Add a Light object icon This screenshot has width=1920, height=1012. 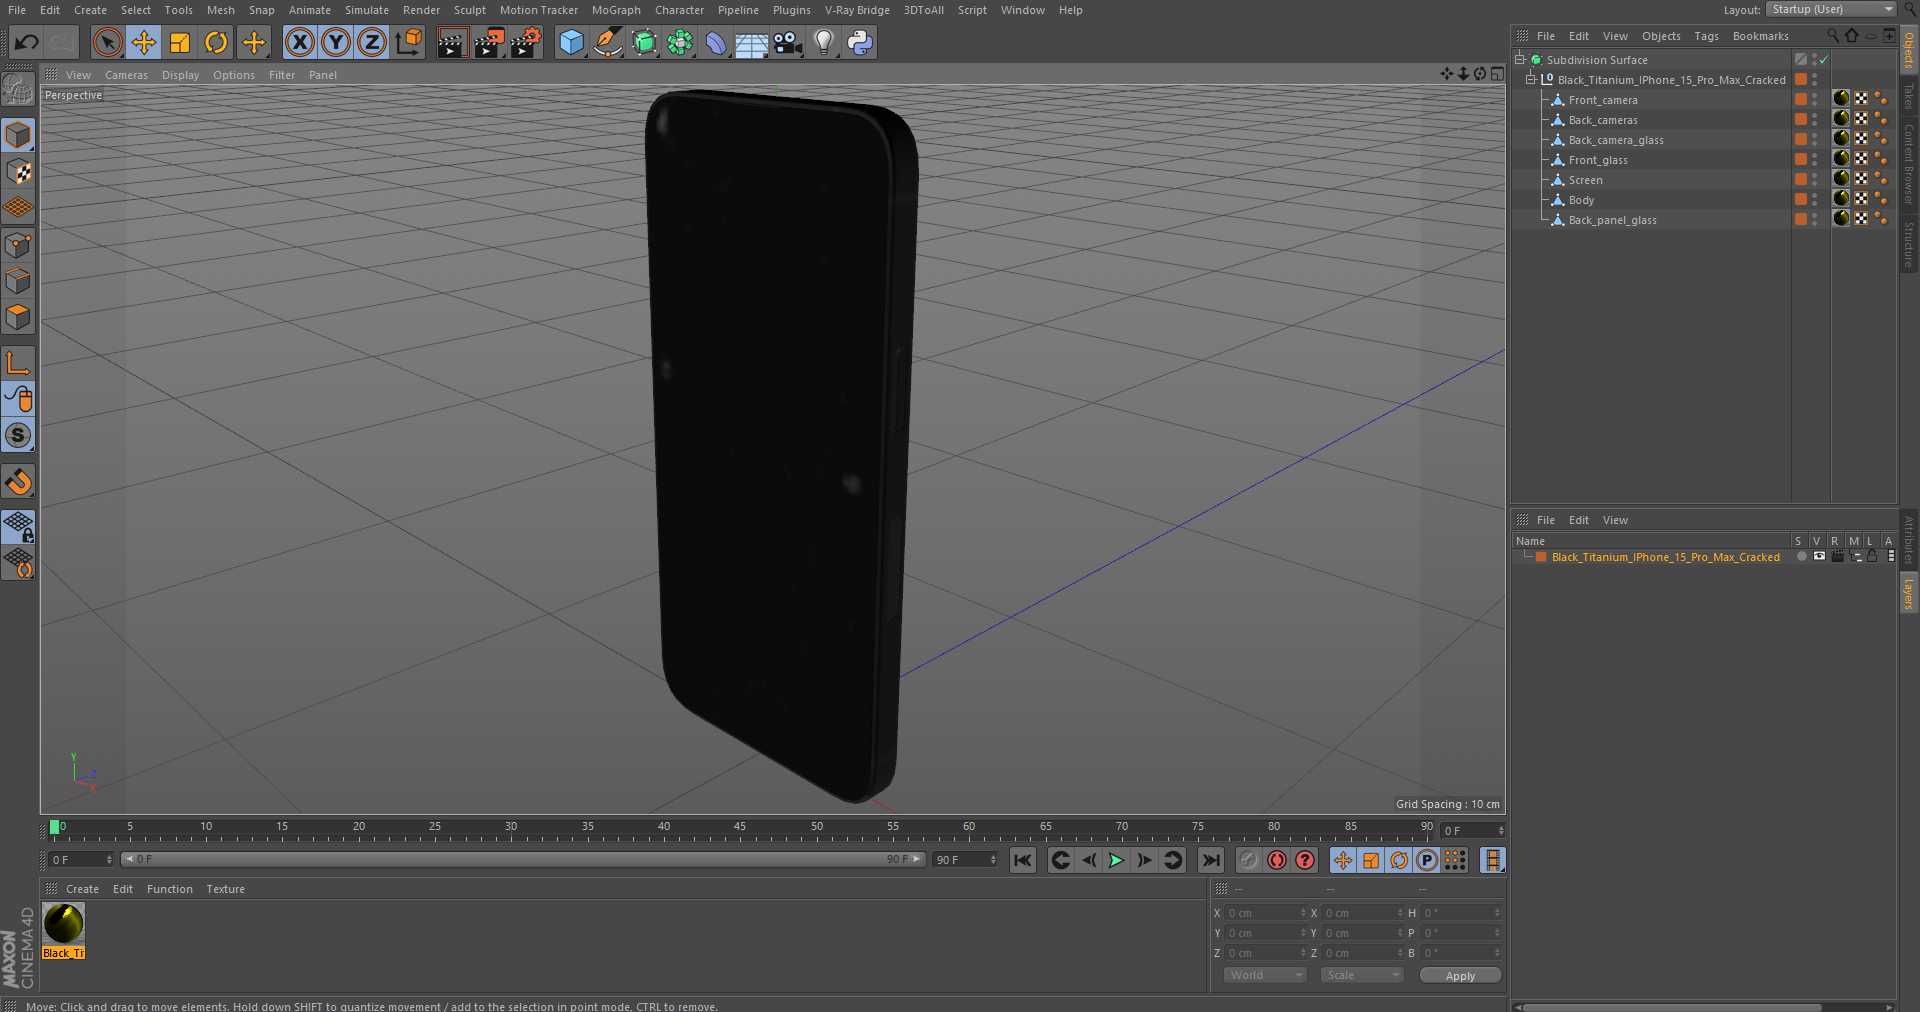point(824,42)
